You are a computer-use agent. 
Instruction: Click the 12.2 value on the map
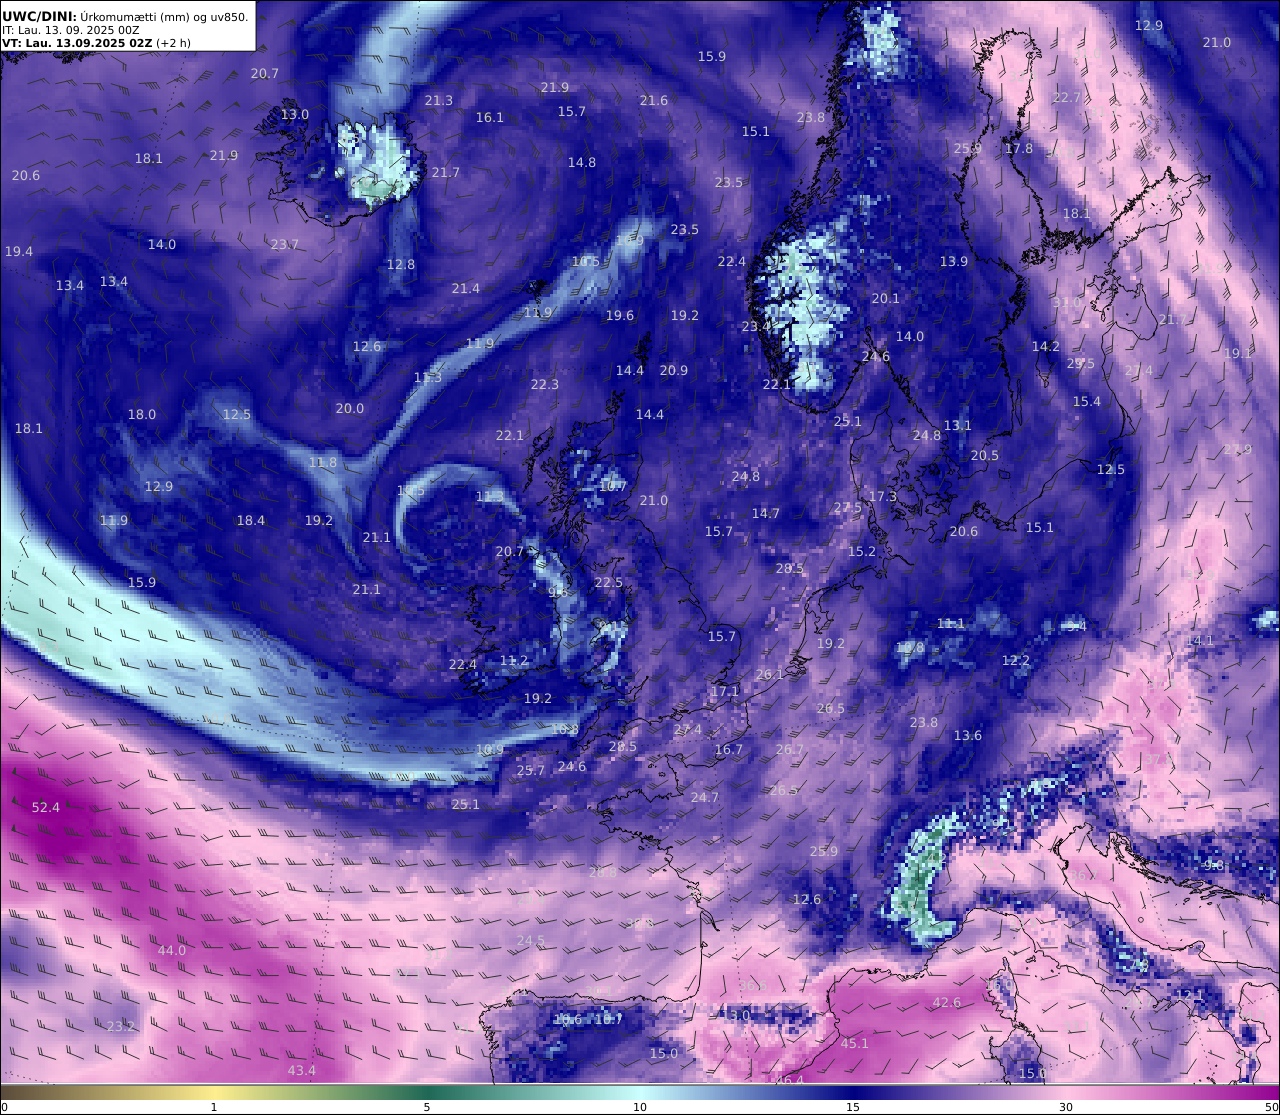pyautogui.click(x=1015, y=660)
